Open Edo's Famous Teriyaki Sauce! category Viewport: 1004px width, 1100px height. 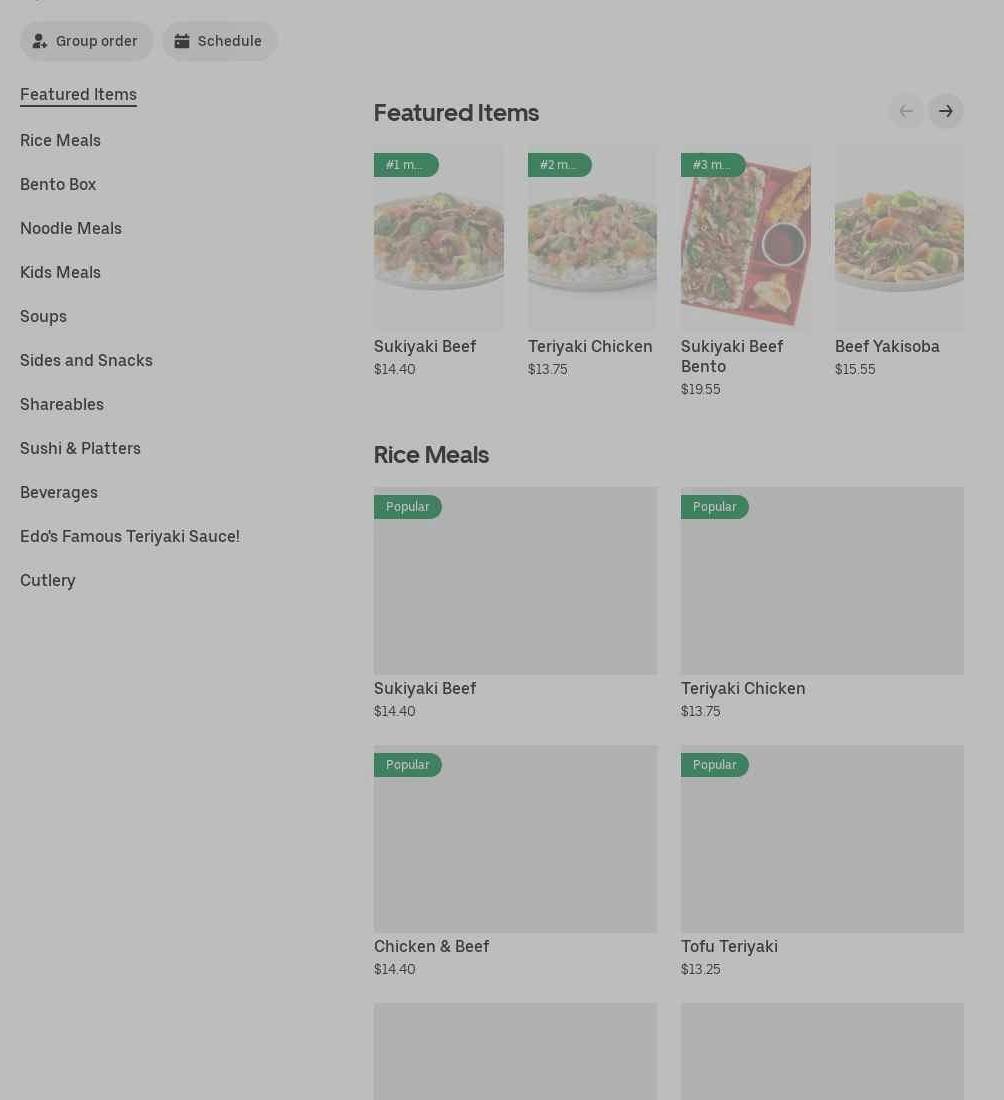tap(130, 536)
